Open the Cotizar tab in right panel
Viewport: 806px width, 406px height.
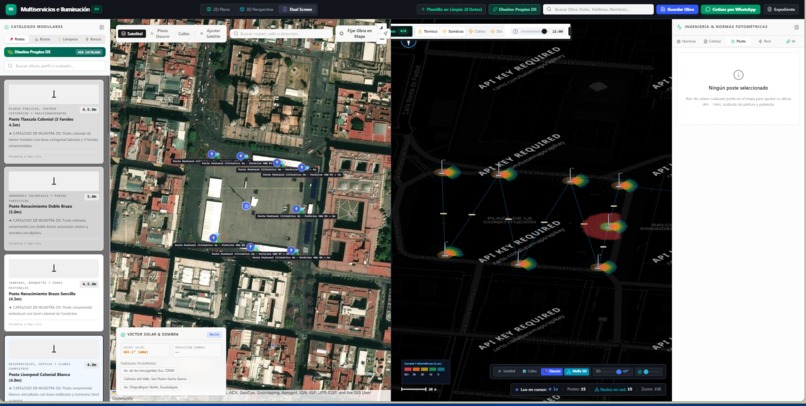(712, 41)
